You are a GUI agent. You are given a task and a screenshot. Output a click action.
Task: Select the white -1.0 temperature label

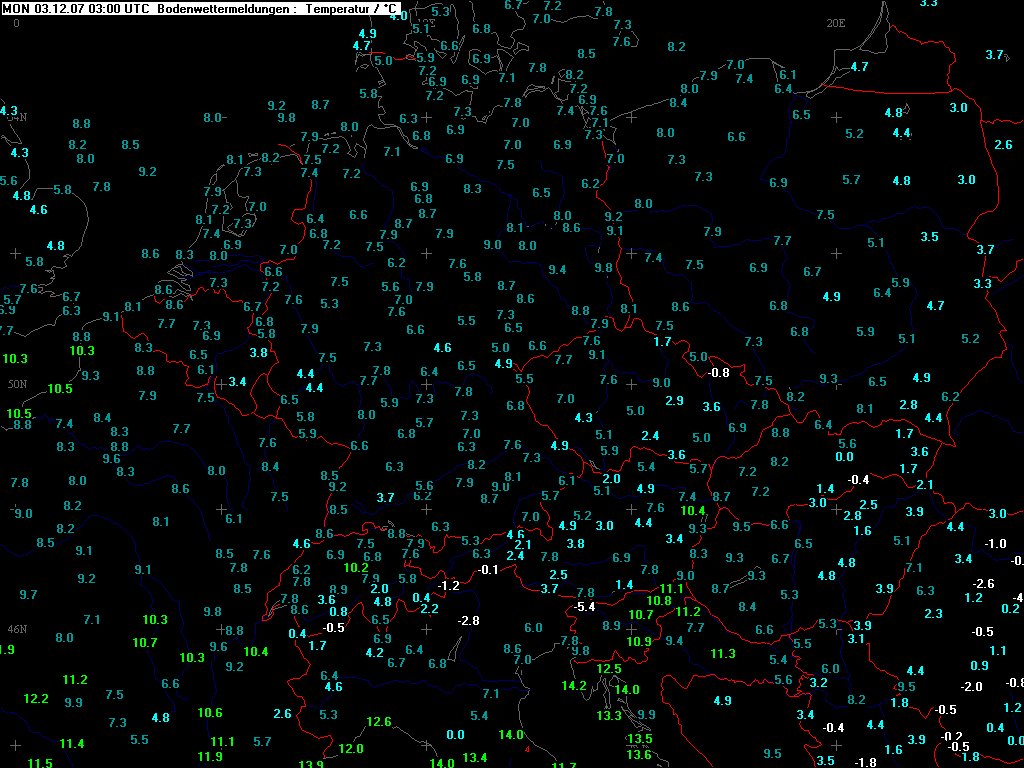(995, 544)
